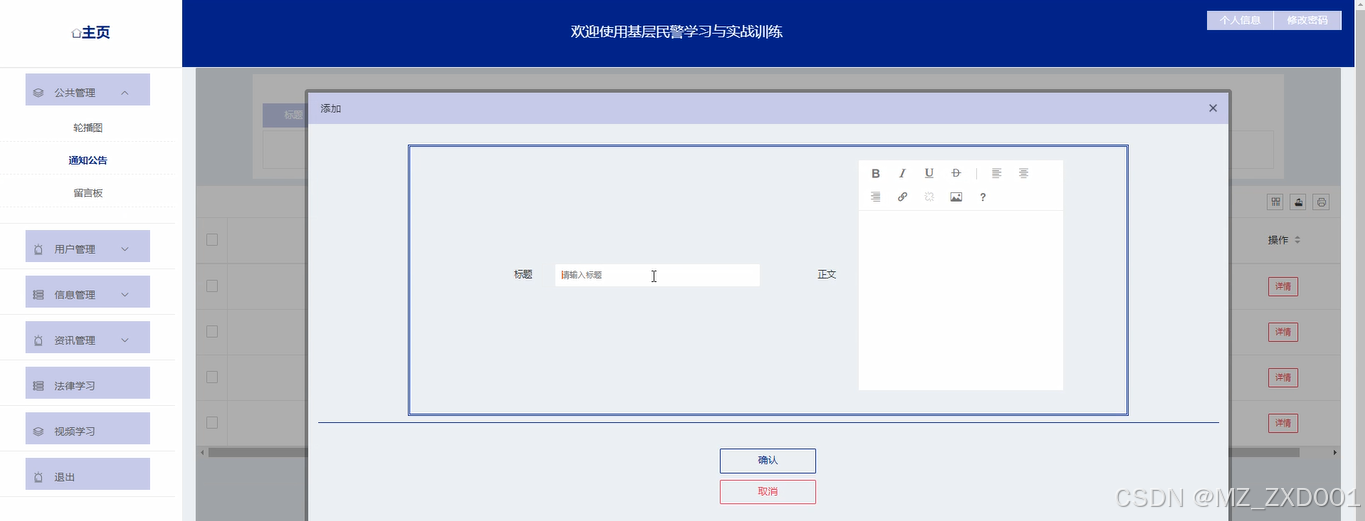Align text right in the editor
1365x521 pixels.
(x=876, y=197)
